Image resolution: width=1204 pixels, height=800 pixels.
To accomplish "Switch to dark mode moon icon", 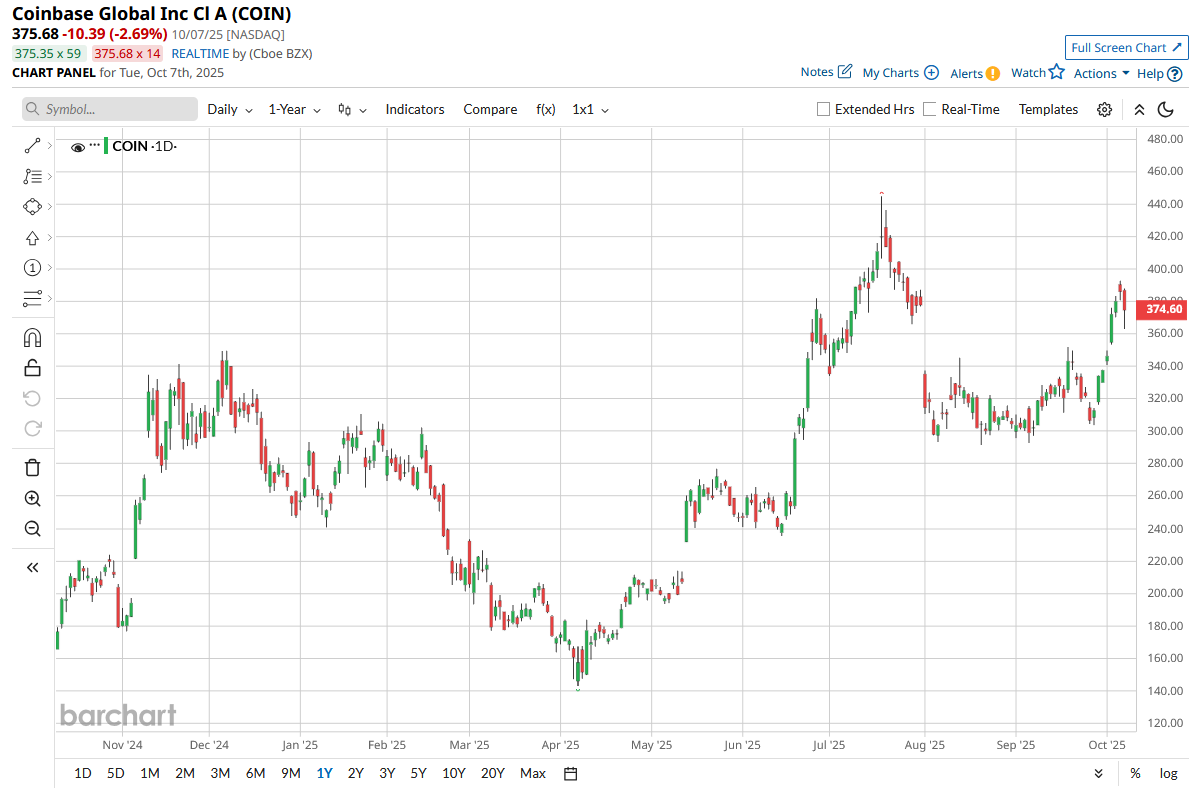I will 1166,110.
